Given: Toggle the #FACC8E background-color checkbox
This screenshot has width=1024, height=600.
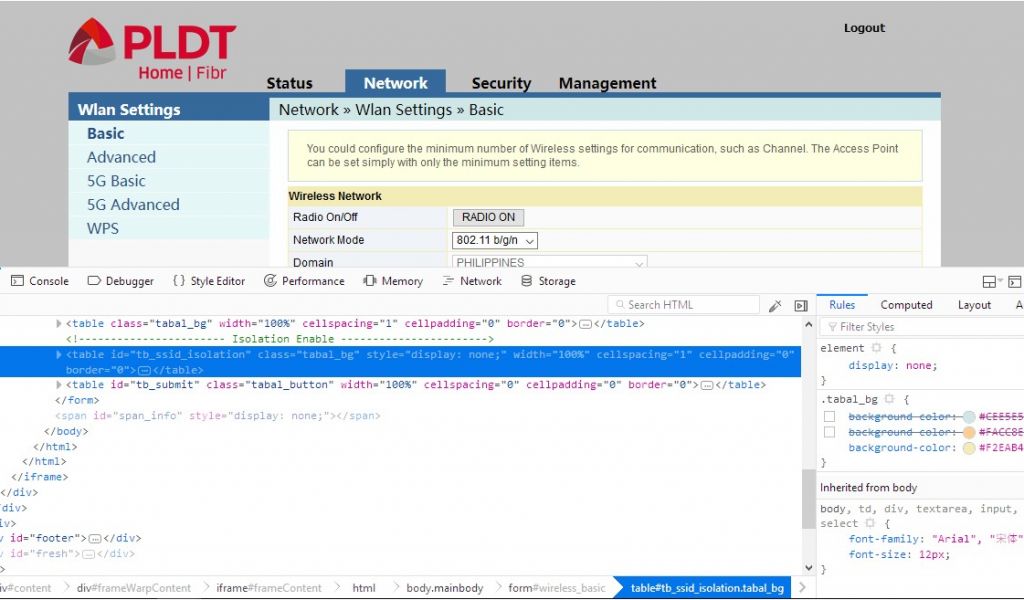Looking at the screenshot, I should pyautogui.click(x=829, y=432).
